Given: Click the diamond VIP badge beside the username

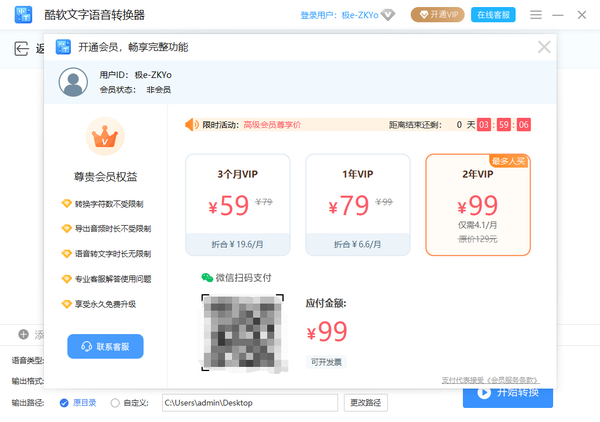Looking at the screenshot, I should pos(388,15).
